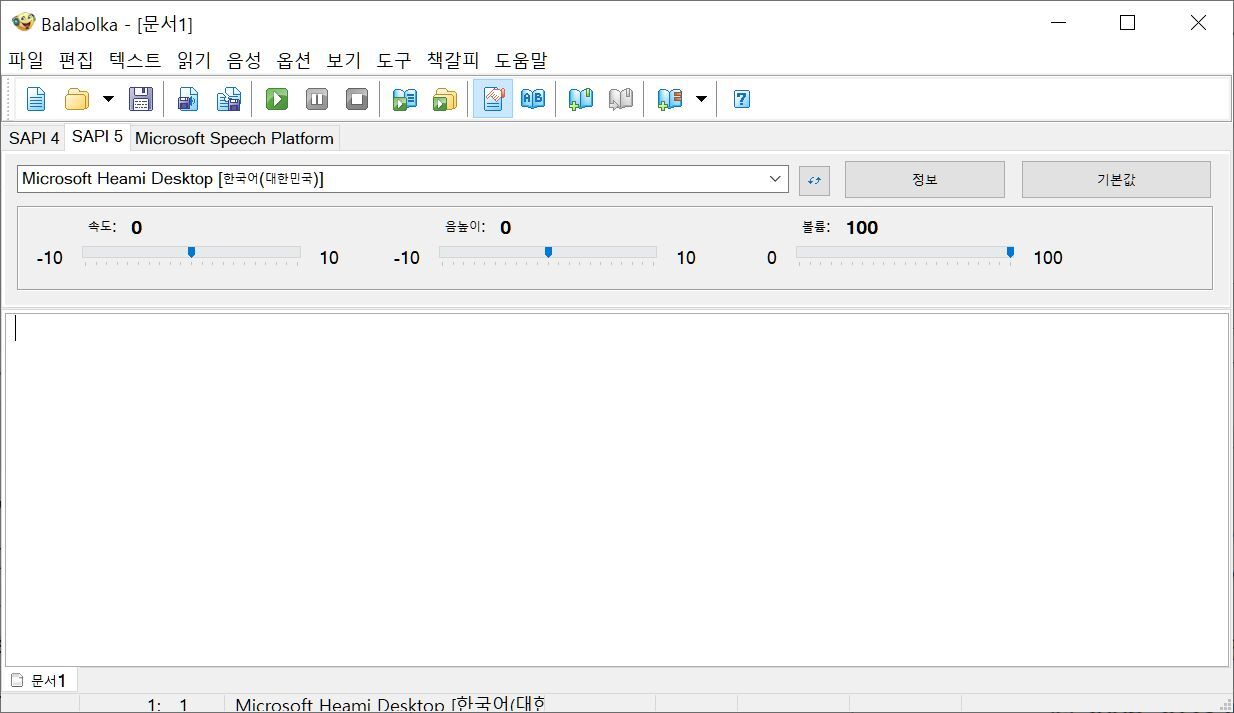Expand the open file dropdown arrow

click(108, 99)
